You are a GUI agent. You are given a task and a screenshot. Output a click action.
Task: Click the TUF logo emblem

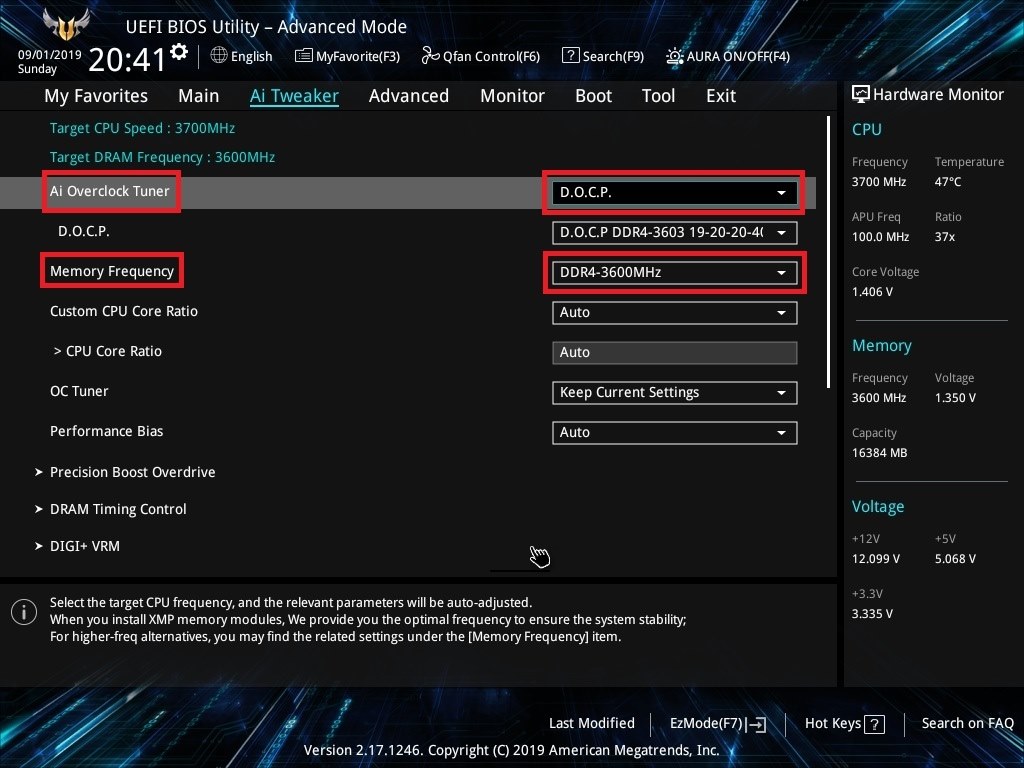tap(66, 25)
